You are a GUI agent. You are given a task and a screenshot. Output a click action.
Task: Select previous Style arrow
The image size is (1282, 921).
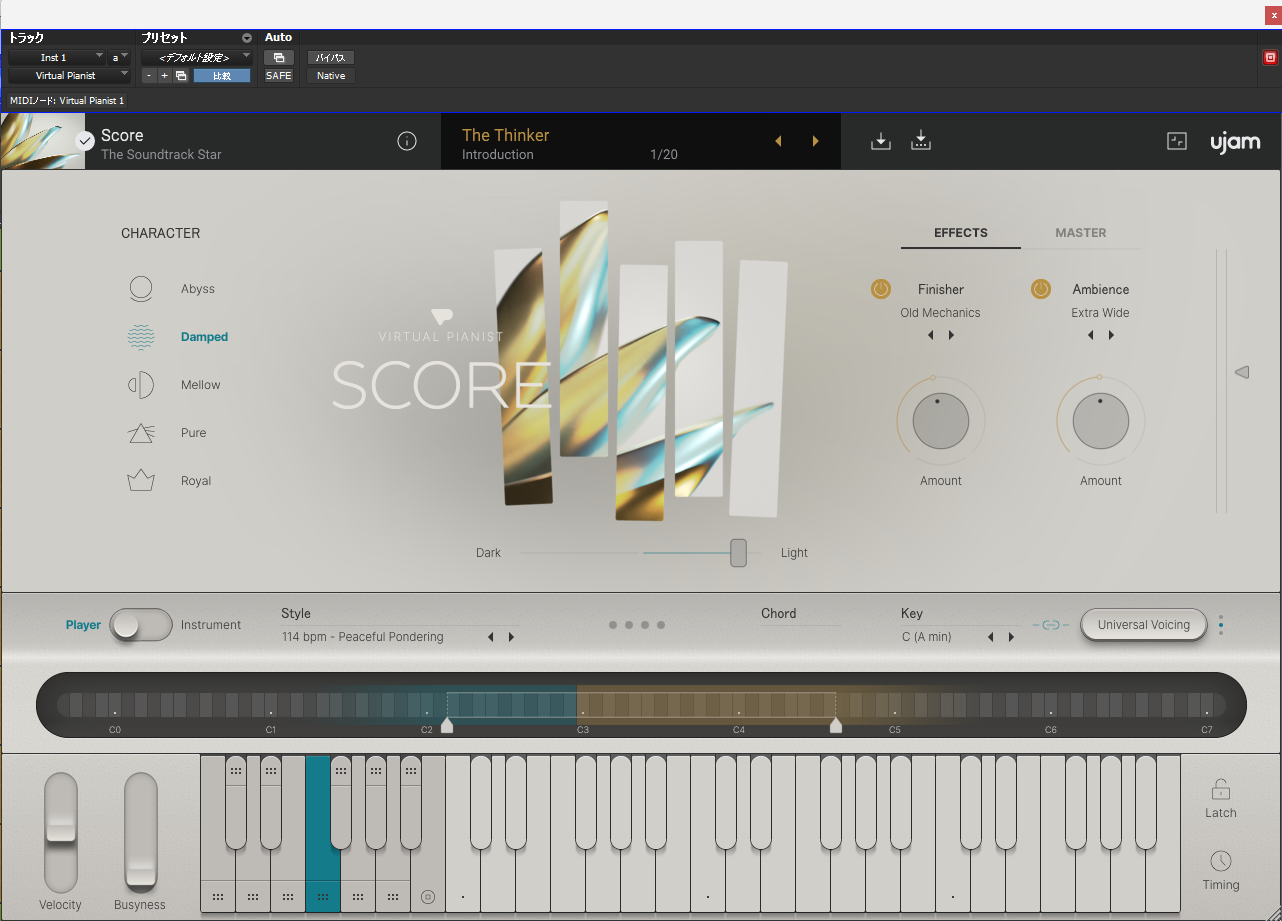point(491,637)
